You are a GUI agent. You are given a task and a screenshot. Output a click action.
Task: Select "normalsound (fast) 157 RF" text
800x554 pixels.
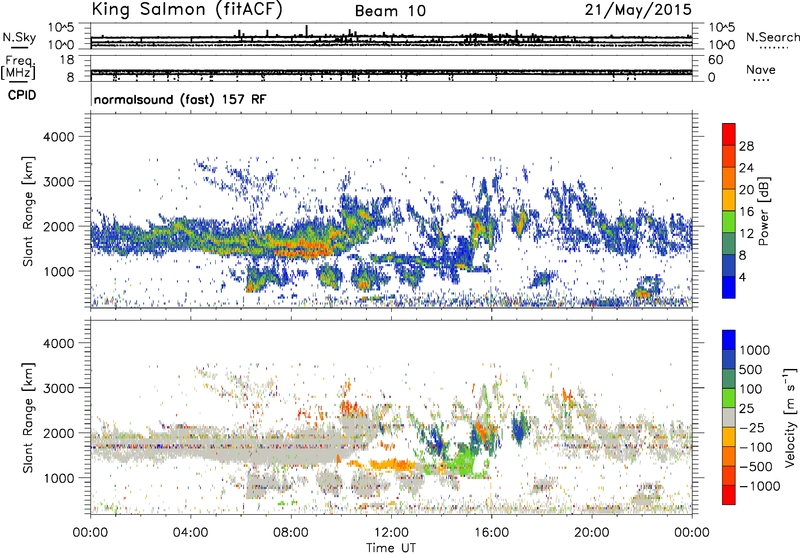[180, 99]
